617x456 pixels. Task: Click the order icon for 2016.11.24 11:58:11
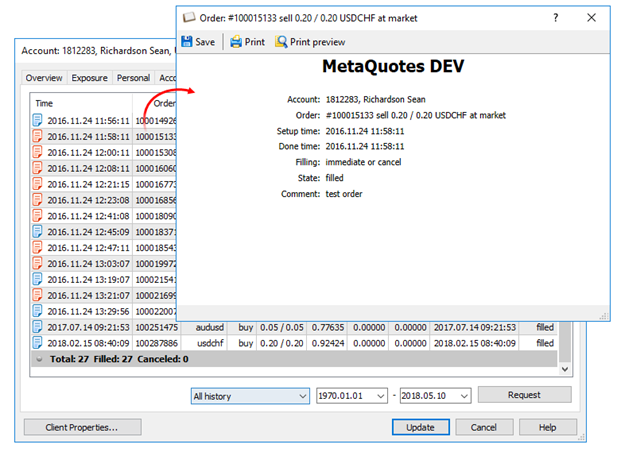coord(37,136)
